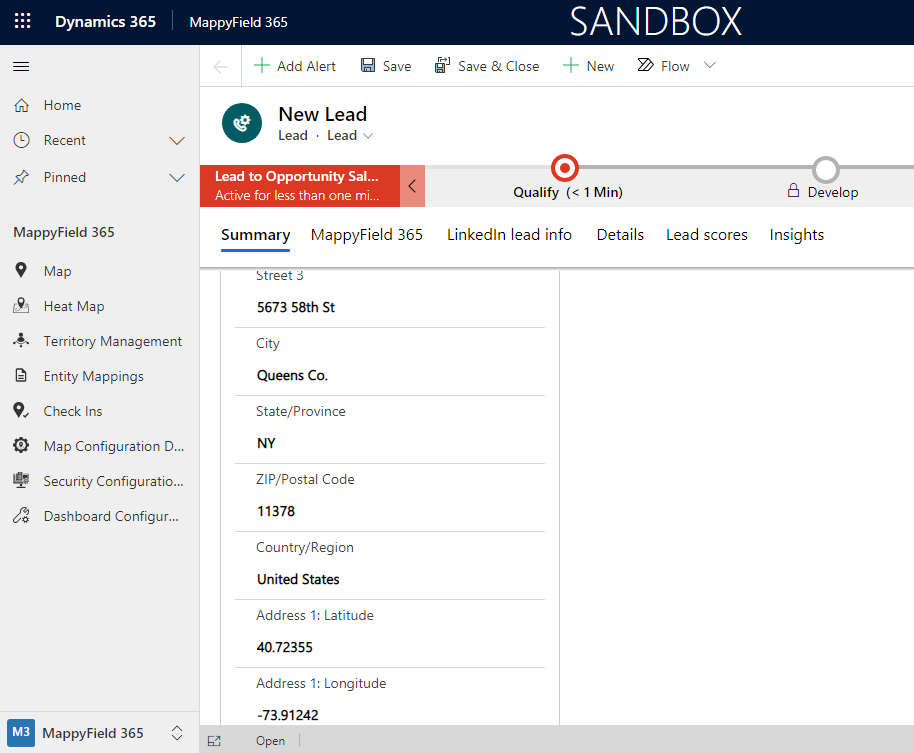Click the Recent clock icon
This screenshot has height=753, width=914.
pos(22,140)
